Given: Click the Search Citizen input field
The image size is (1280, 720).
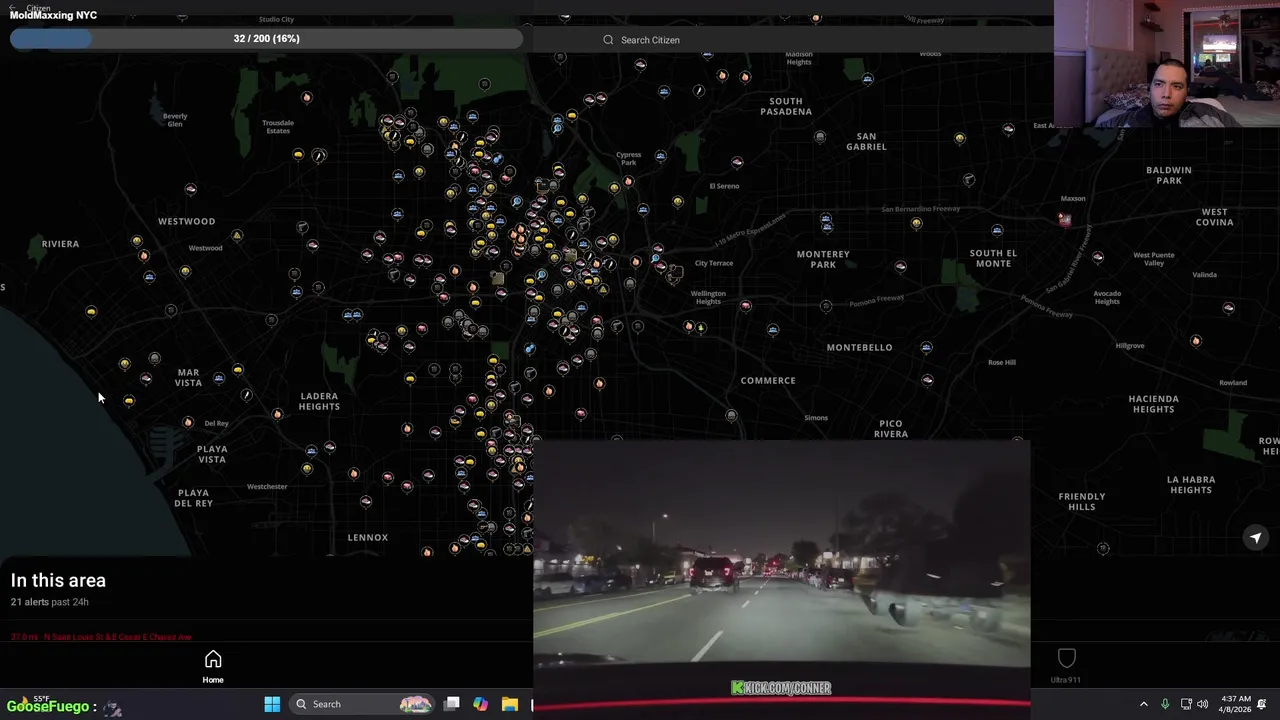Looking at the screenshot, I should click(x=792, y=40).
